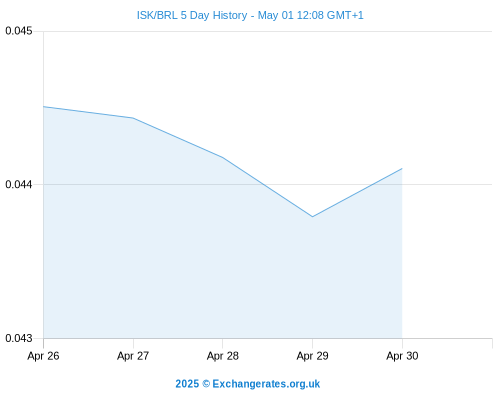Select the Apr 29 x-axis label
Viewport: 495px width, 400px height.
pos(312,356)
